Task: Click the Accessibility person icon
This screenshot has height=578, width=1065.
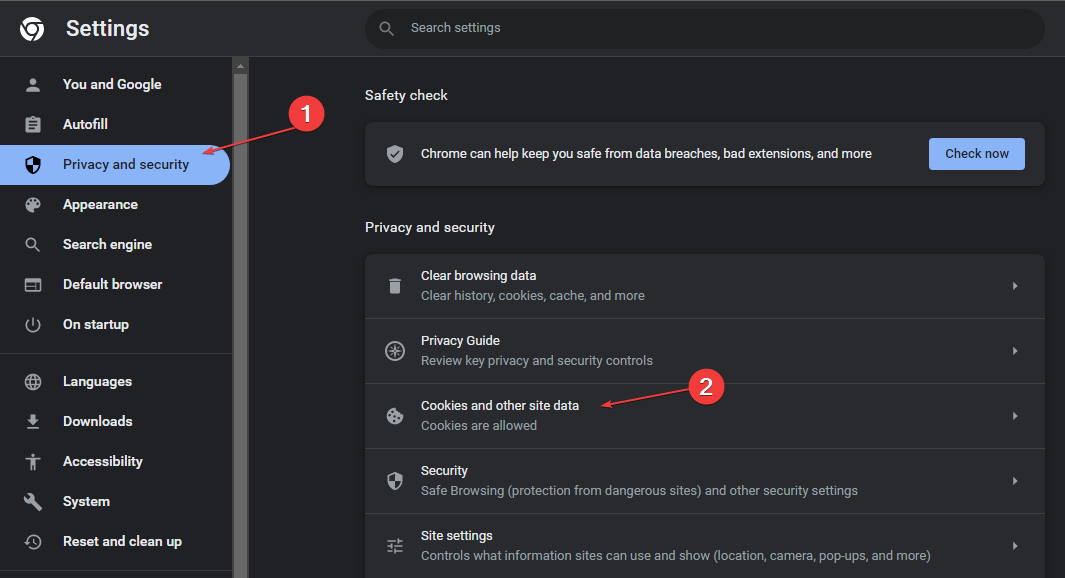Action: click(x=33, y=462)
